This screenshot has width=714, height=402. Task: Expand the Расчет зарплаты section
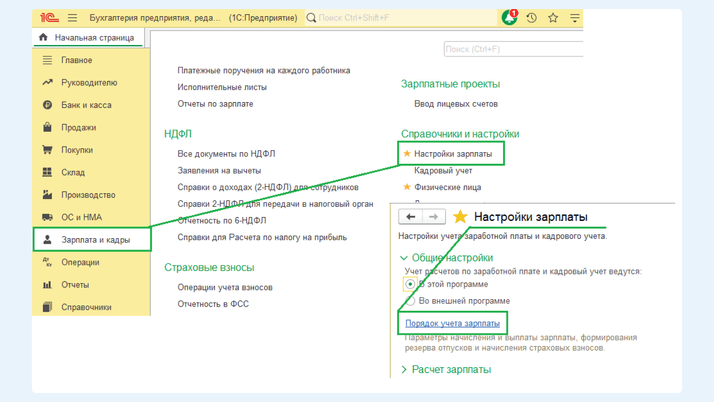[x=404, y=370]
